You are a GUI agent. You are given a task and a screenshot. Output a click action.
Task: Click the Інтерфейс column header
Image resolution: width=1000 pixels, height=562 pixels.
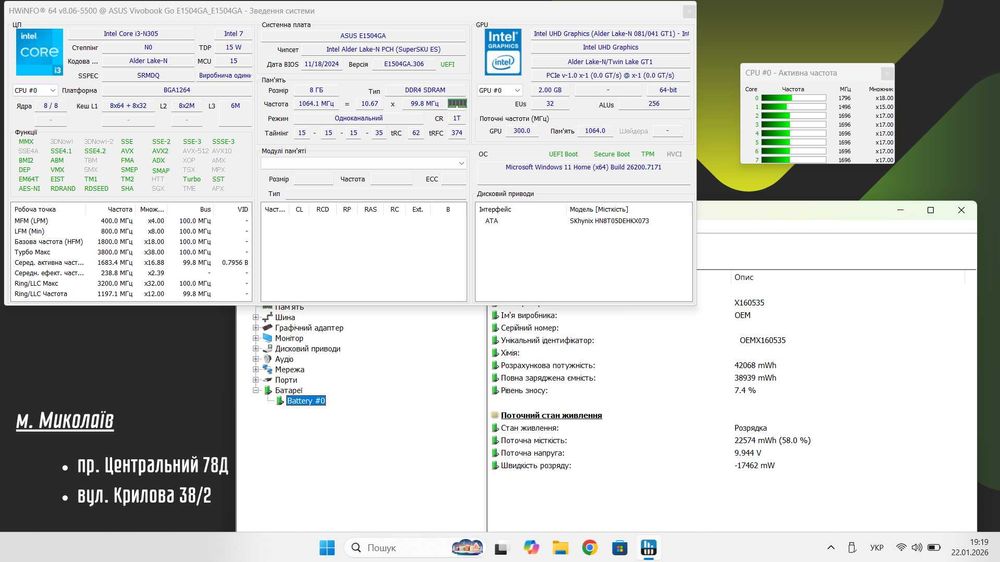tap(495, 209)
